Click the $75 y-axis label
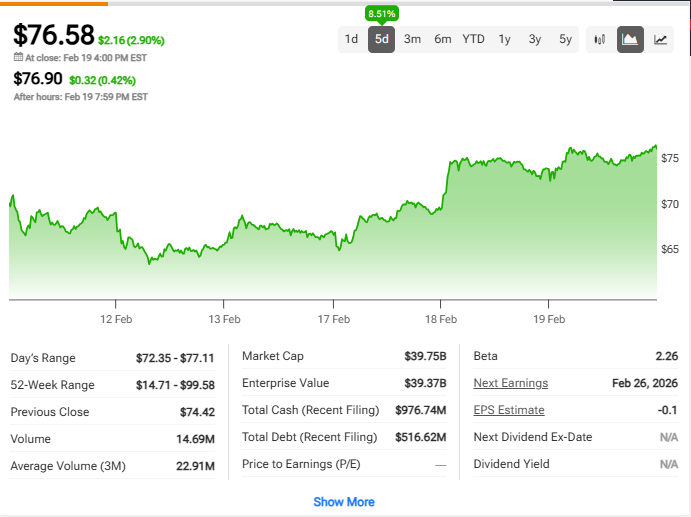 coord(670,158)
